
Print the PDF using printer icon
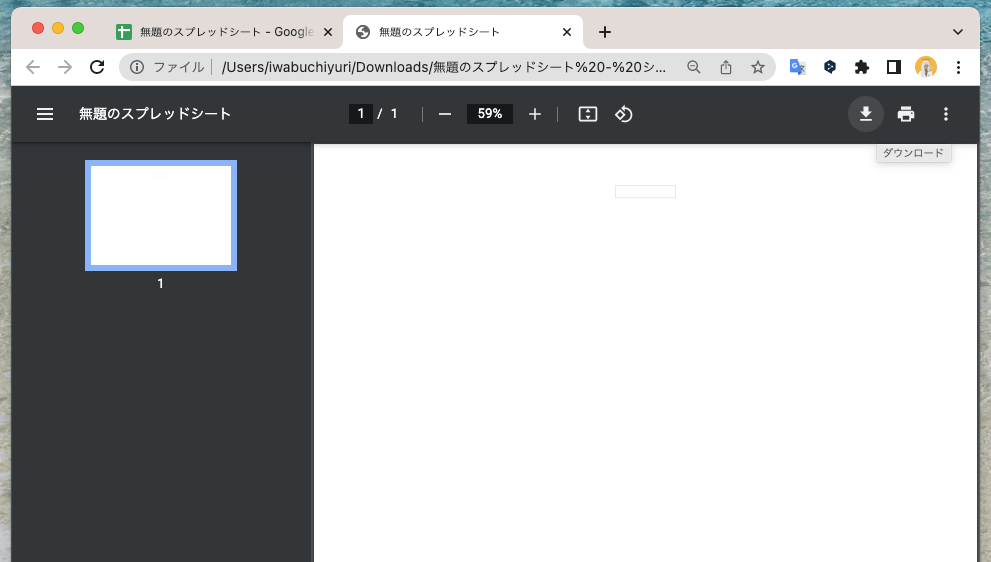[x=906, y=114]
